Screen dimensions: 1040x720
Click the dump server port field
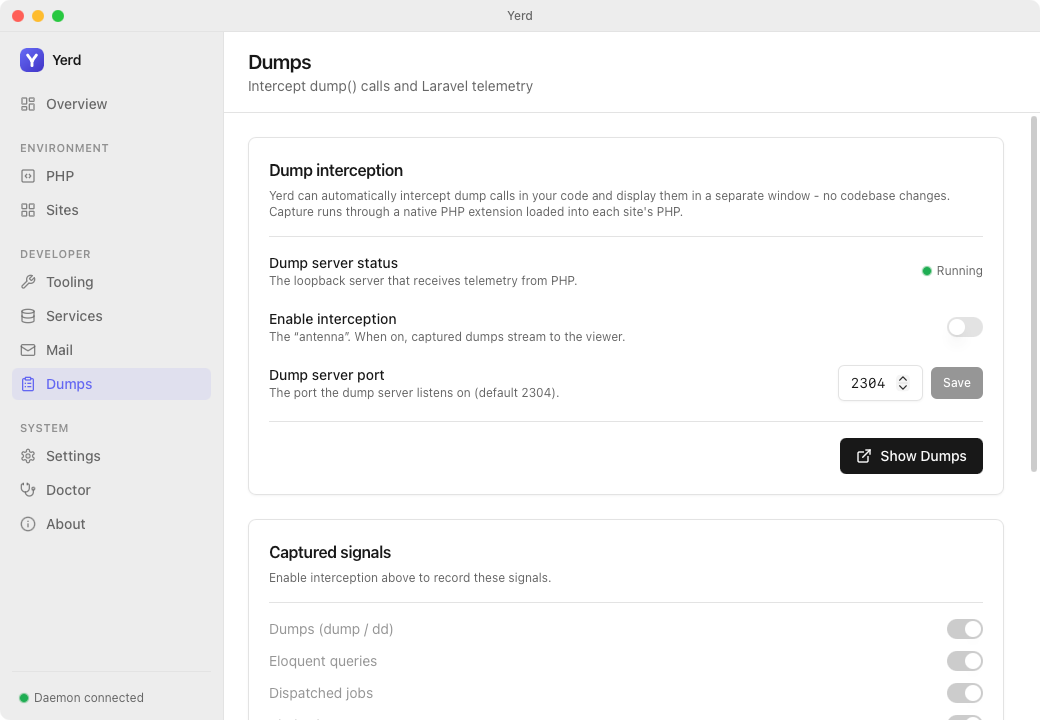click(879, 383)
